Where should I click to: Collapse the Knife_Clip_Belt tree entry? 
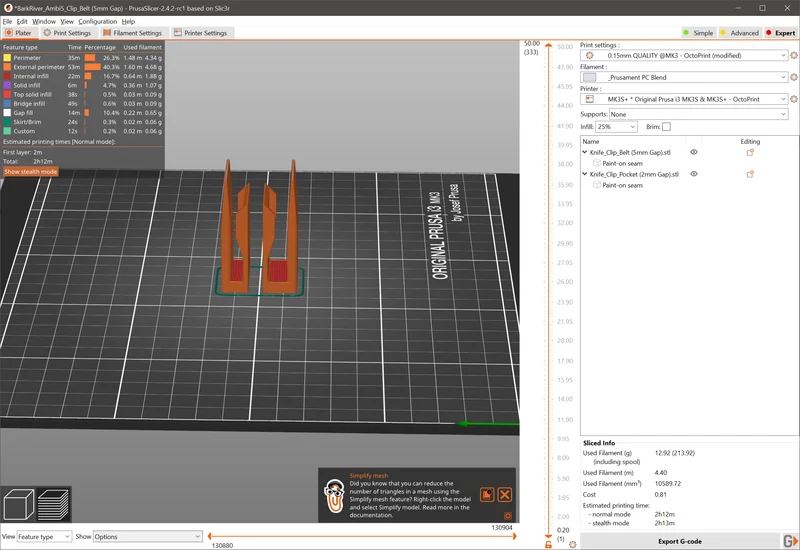[585, 152]
